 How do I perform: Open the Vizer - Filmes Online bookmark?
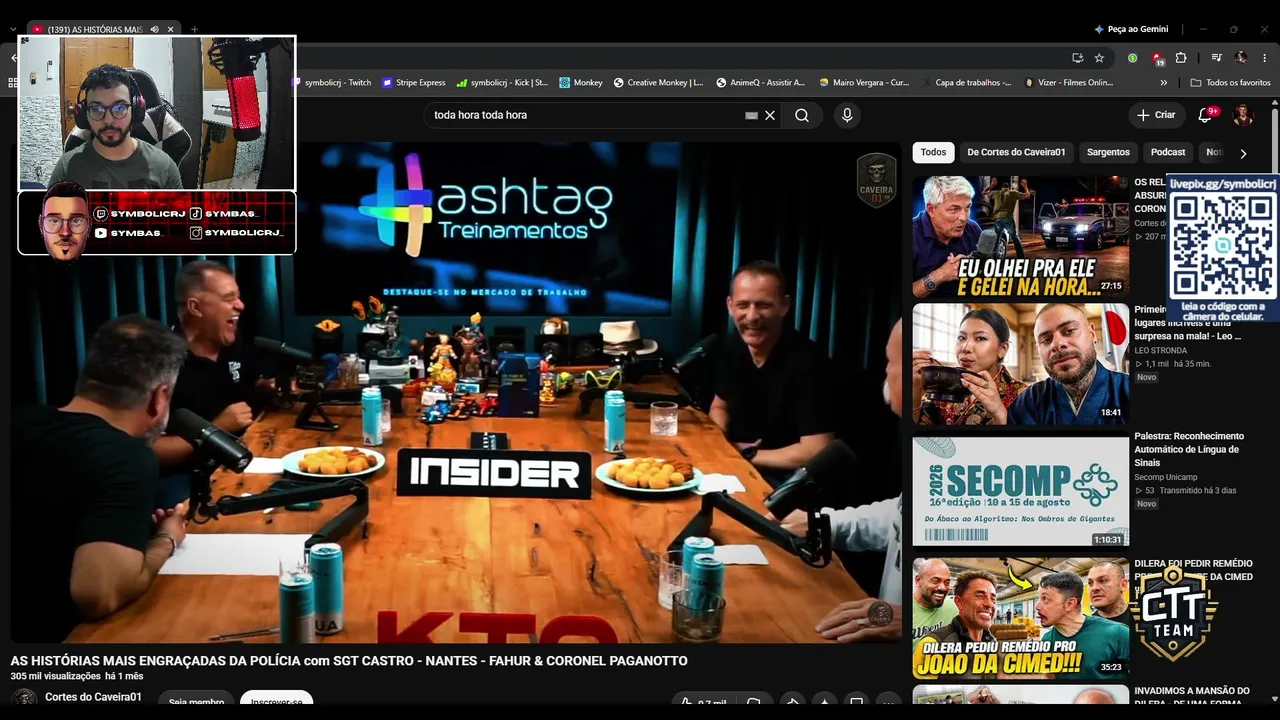1069,83
